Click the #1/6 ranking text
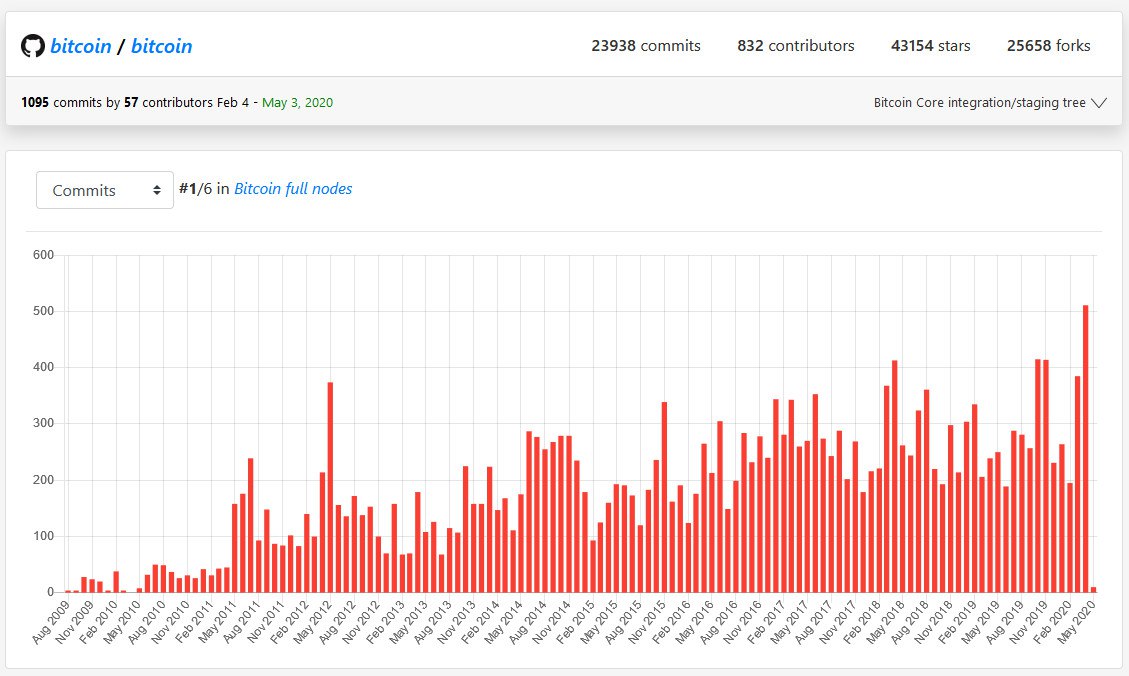The height and width of the screenshot is (676, 1129). pos(195,189)
